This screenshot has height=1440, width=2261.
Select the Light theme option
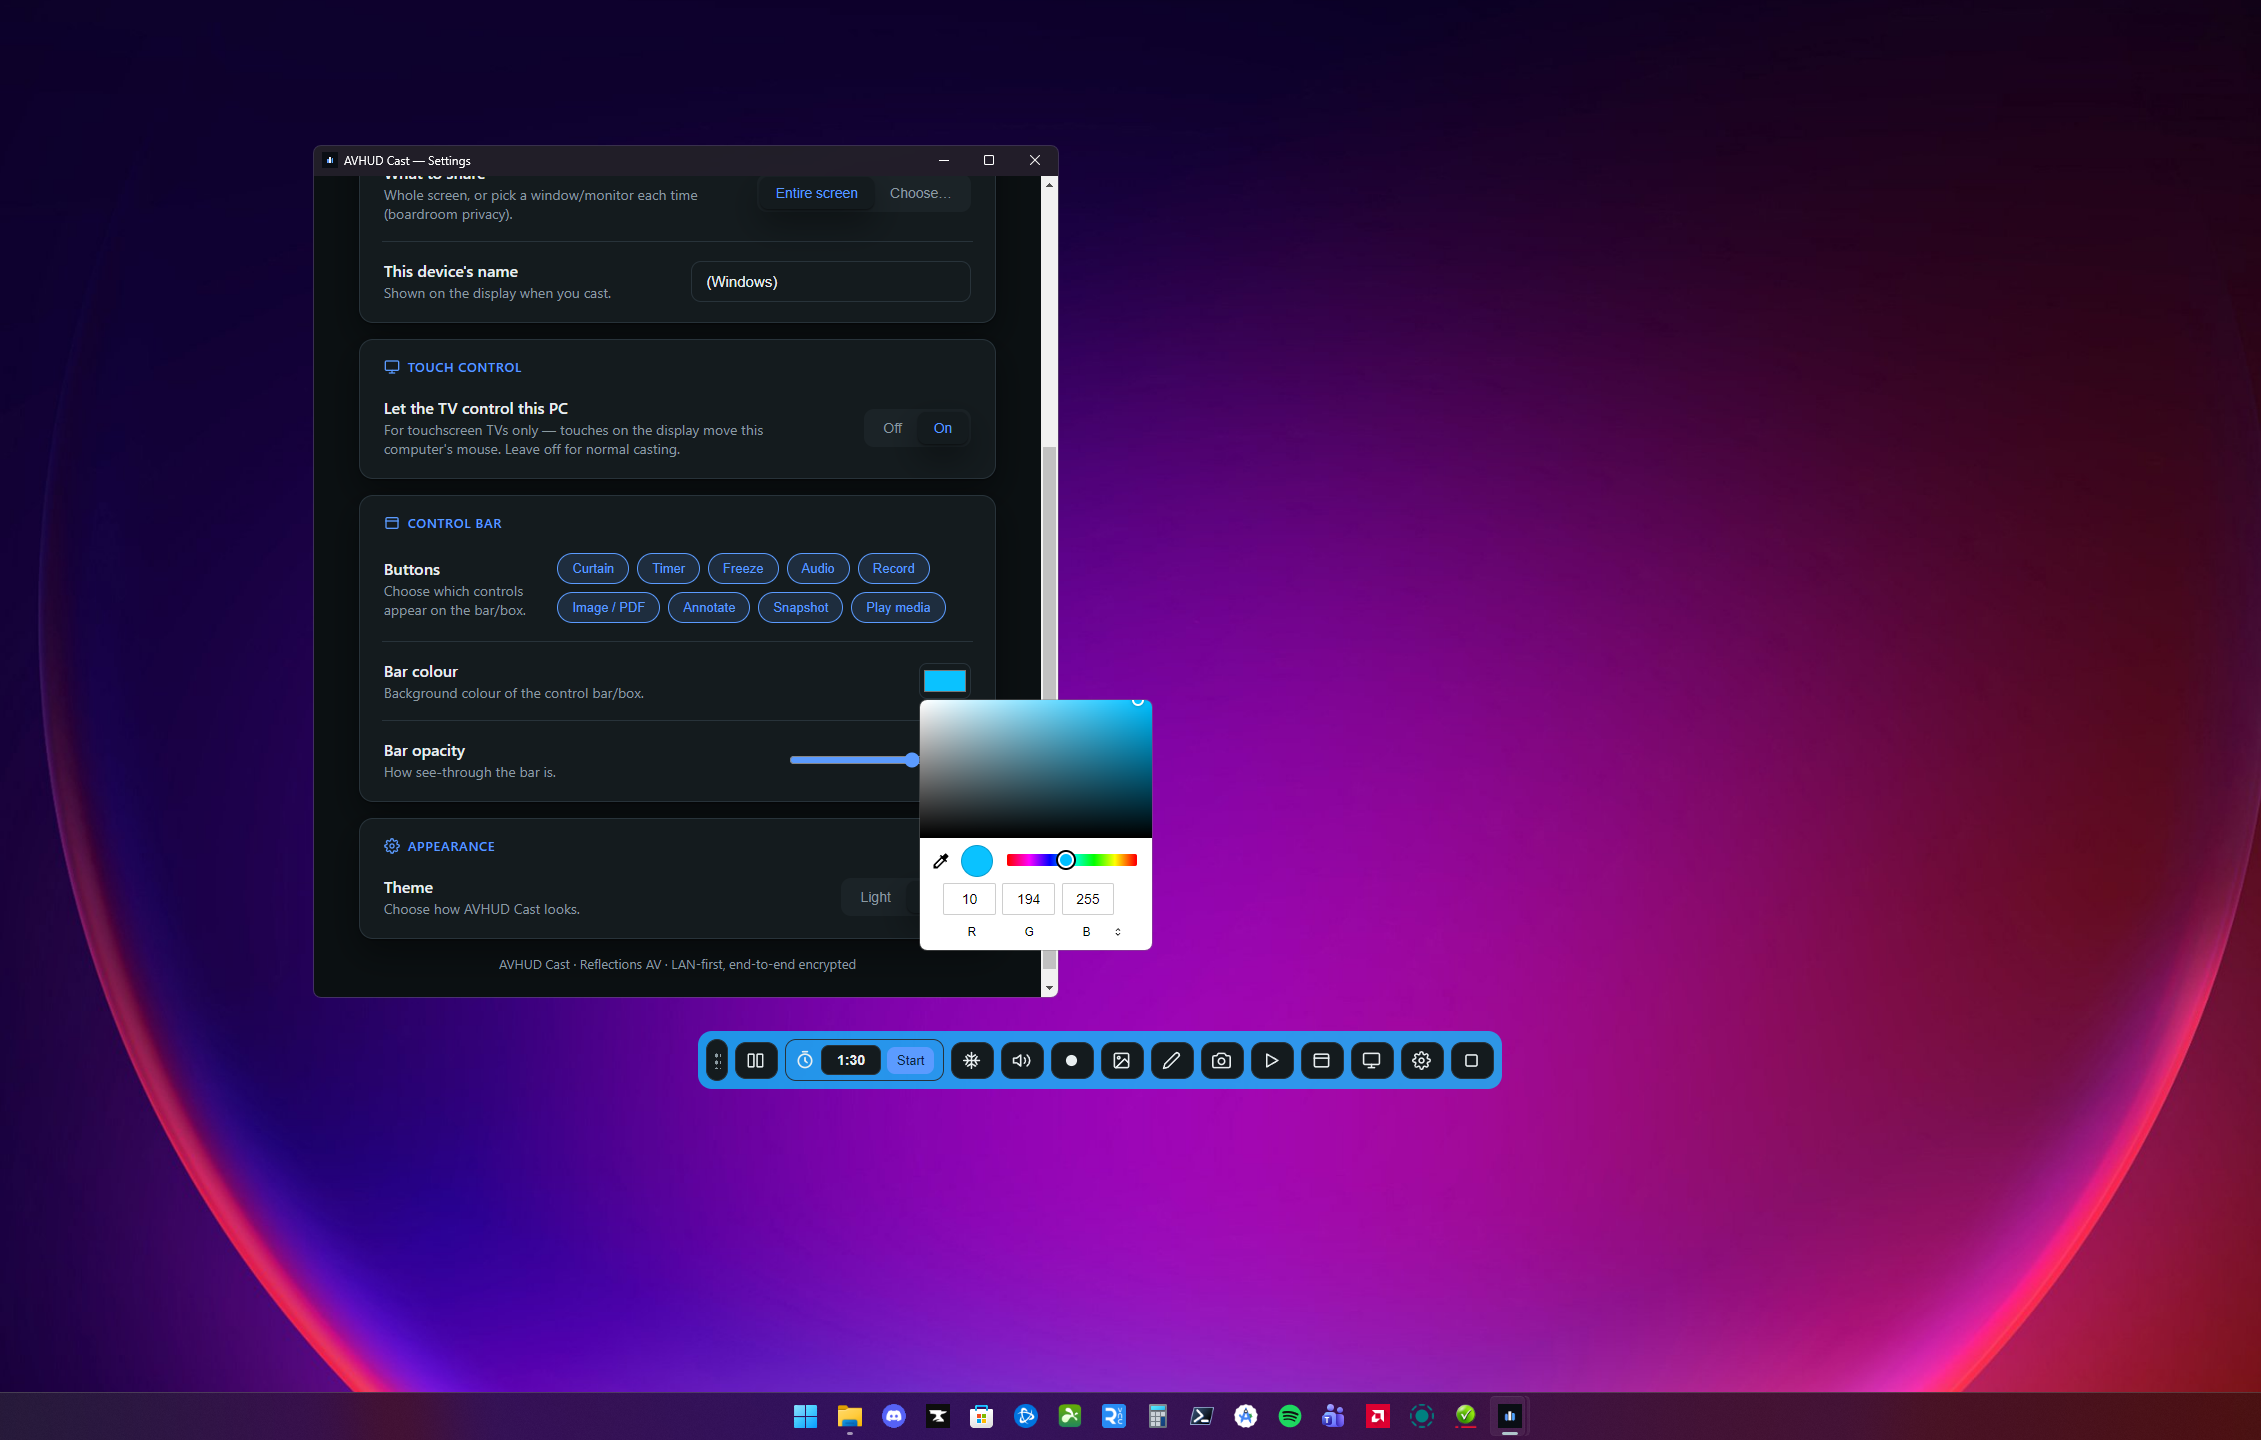(x=876, y=897)
